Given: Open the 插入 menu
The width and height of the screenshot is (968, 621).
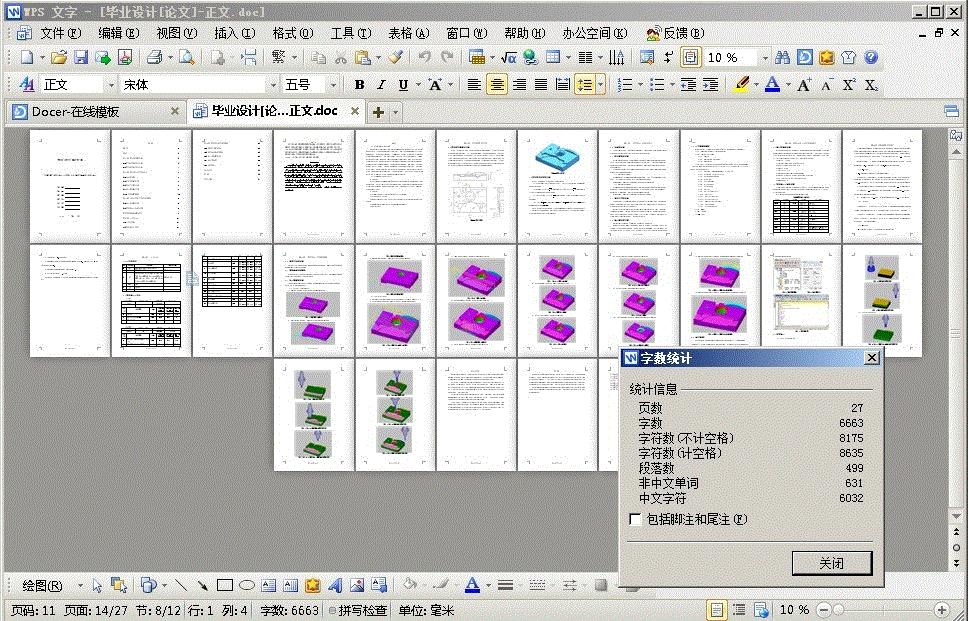Looking at the screenshot, I should click(x=235, y=33).
